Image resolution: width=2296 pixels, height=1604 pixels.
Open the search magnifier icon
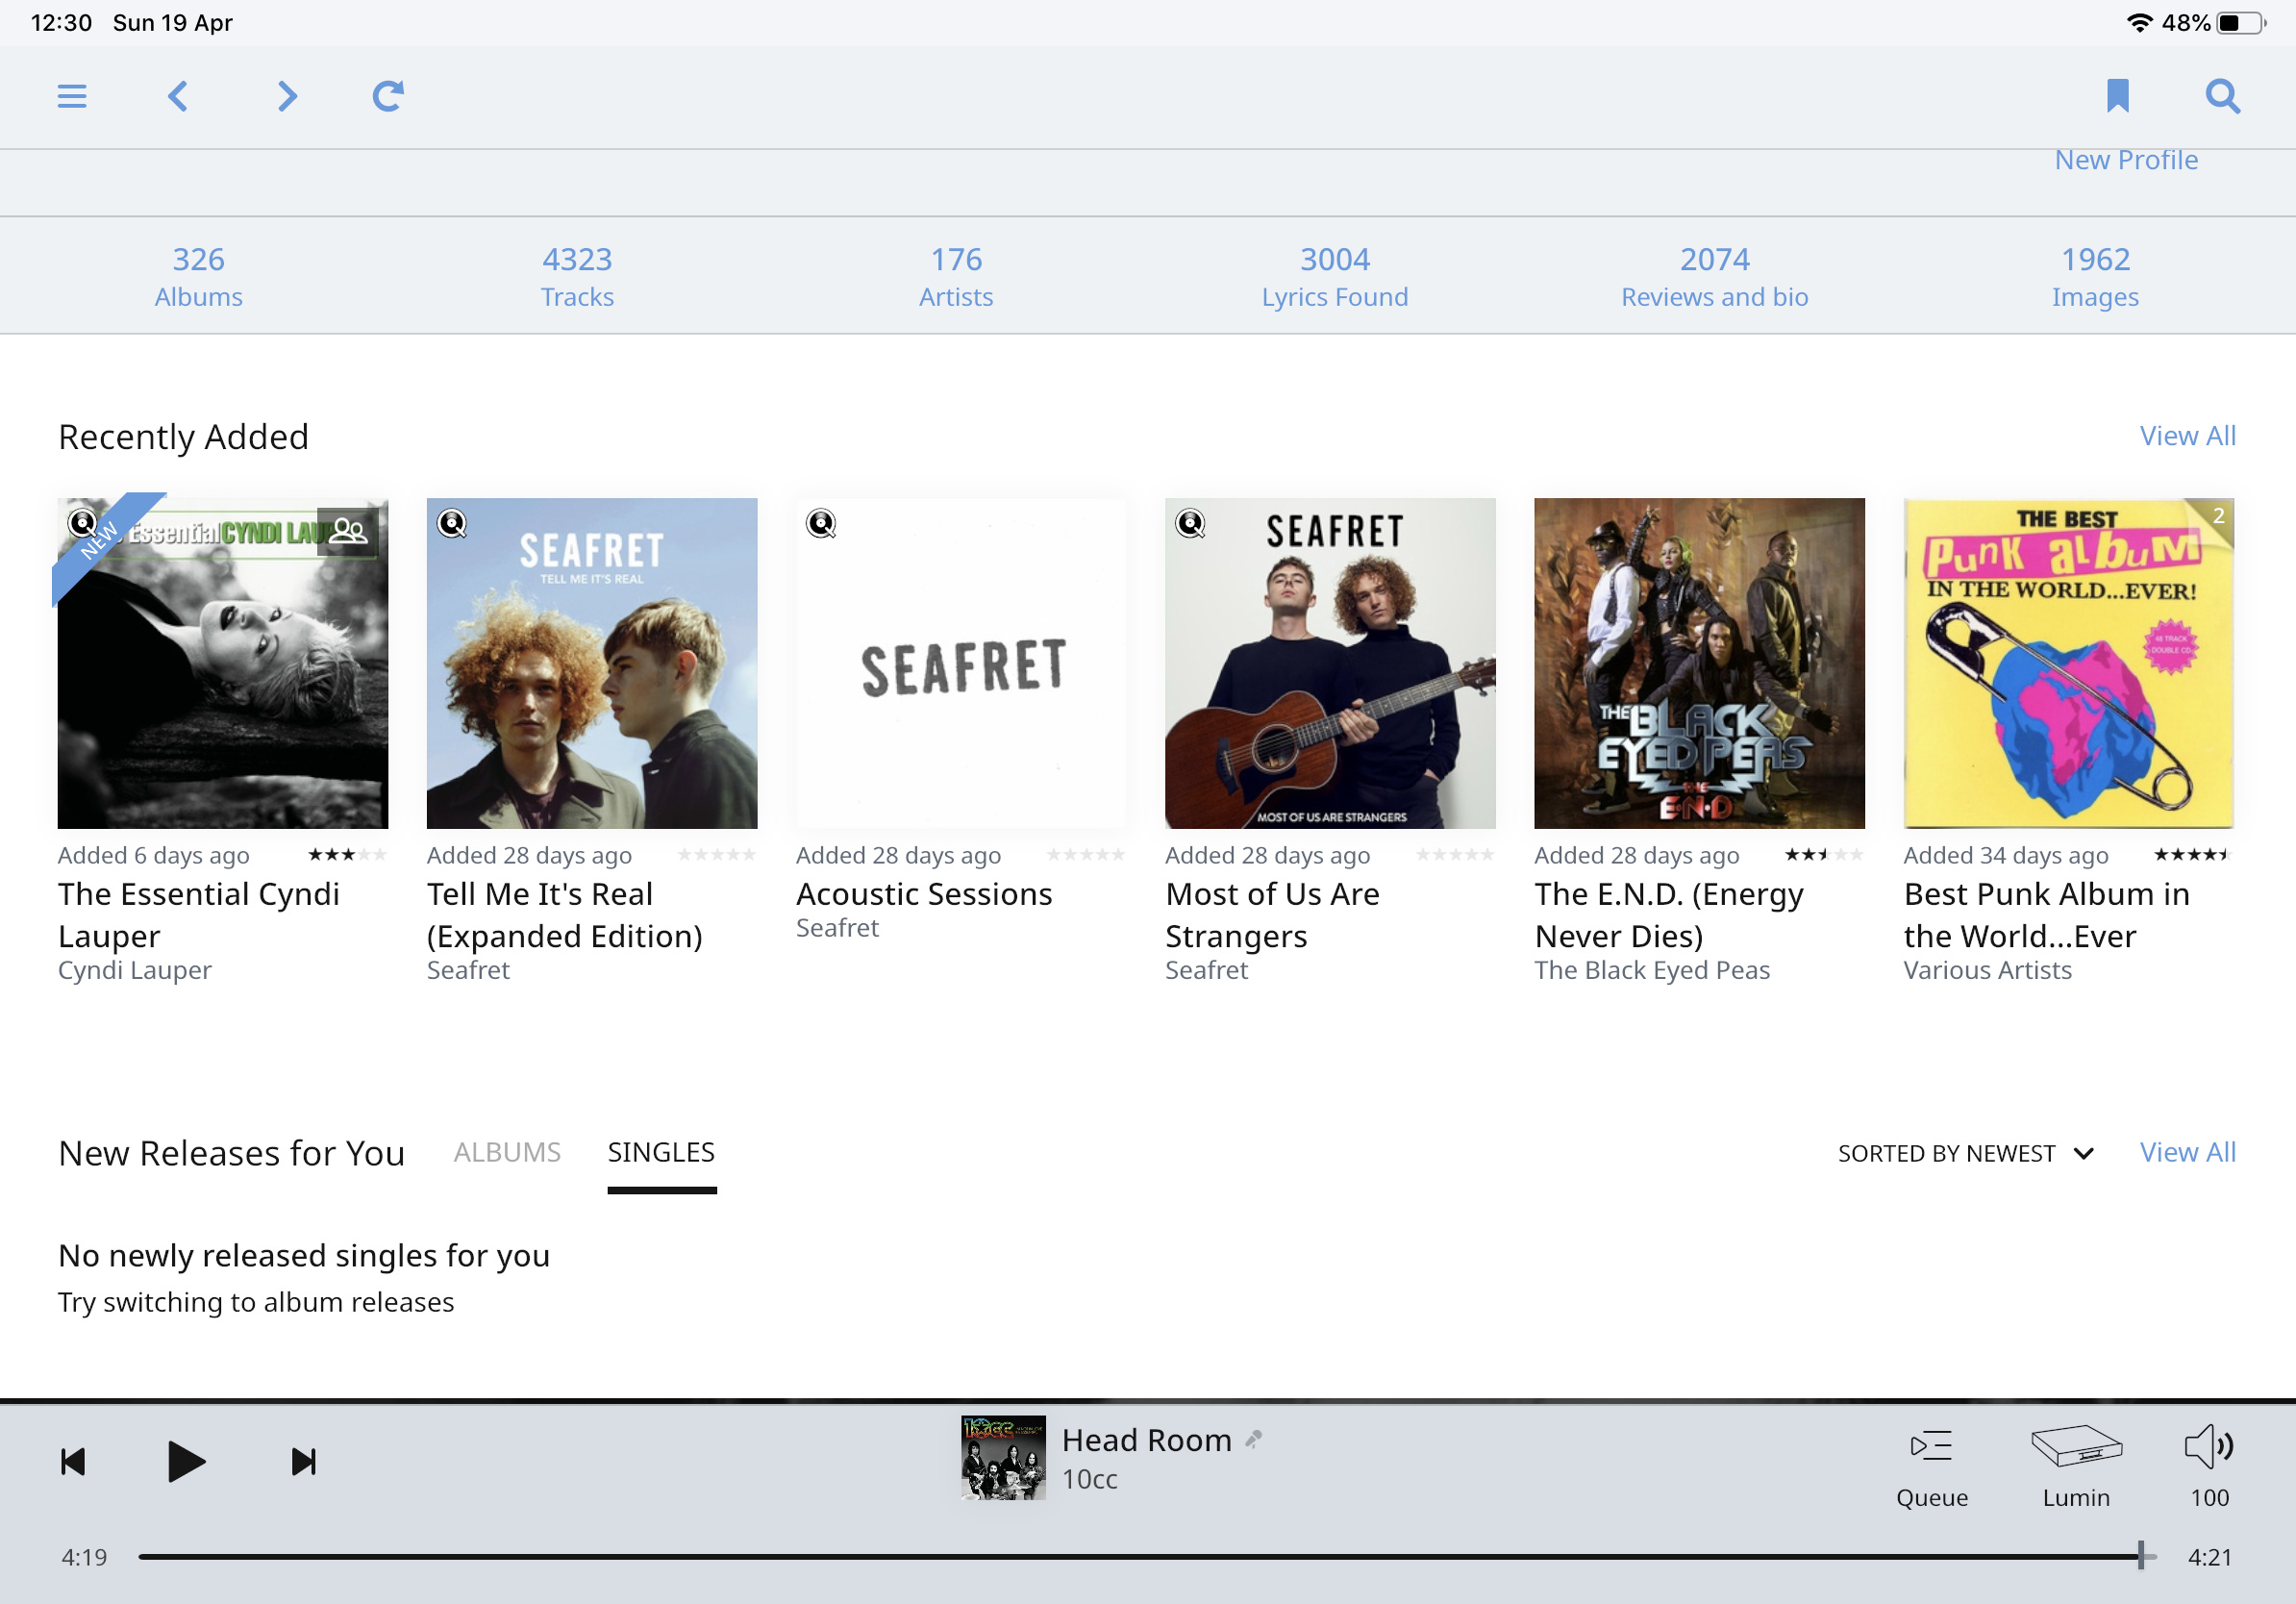click(x=2223, y=96)
